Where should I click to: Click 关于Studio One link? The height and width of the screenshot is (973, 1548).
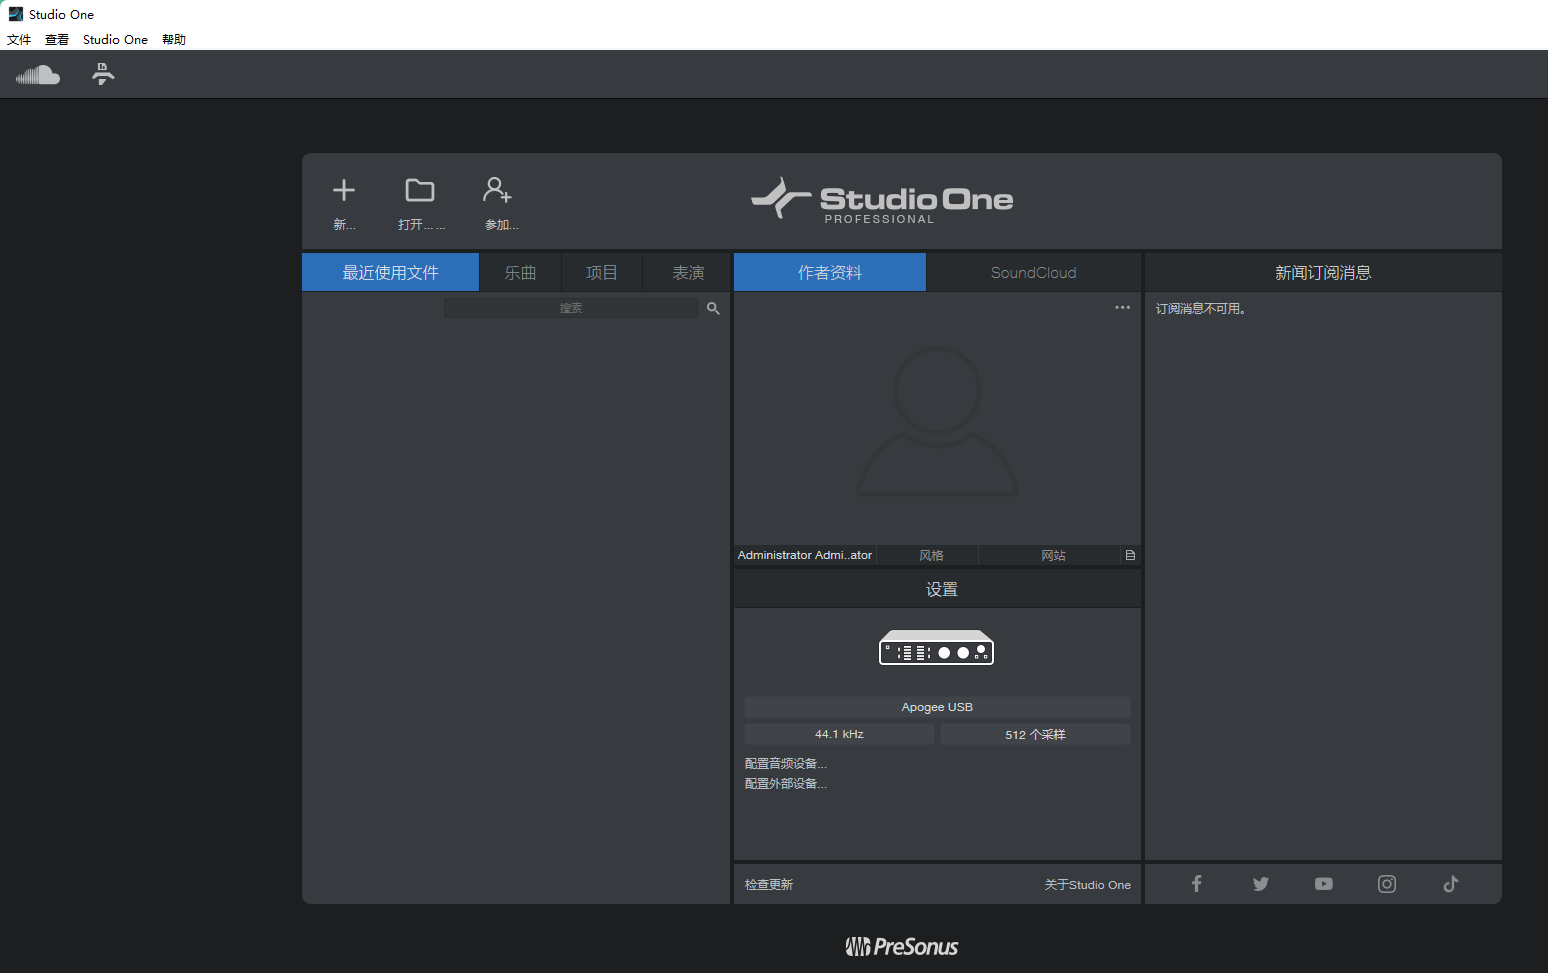[x=1088, y=885]
